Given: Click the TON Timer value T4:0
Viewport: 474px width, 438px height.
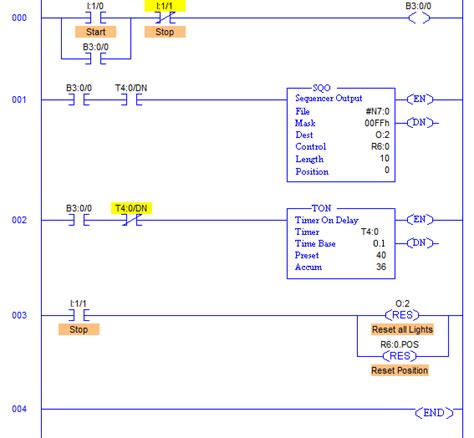Looking at the screenshot, I should 370,232.
